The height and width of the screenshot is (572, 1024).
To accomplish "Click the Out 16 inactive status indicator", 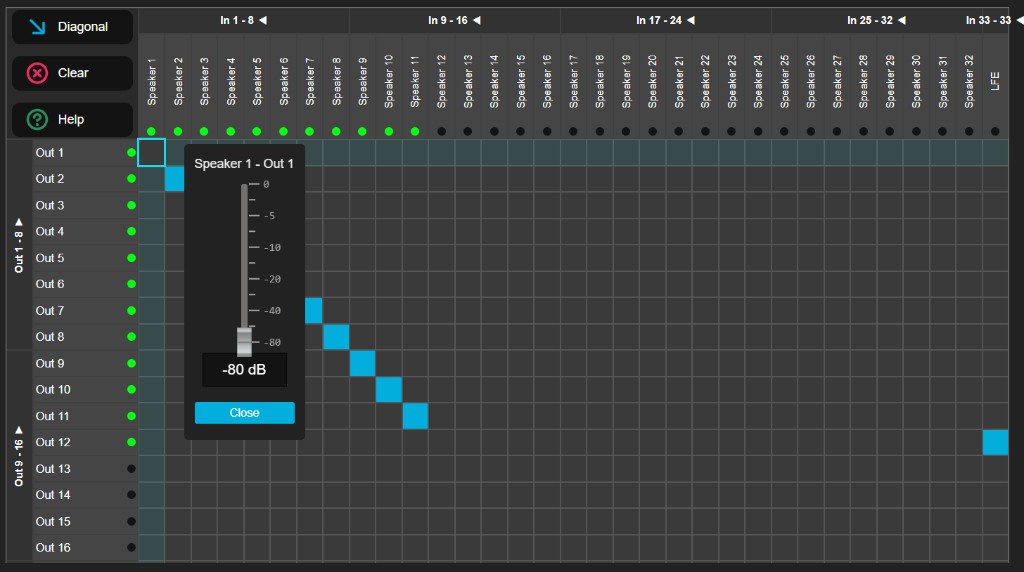I will pos(131,548).
